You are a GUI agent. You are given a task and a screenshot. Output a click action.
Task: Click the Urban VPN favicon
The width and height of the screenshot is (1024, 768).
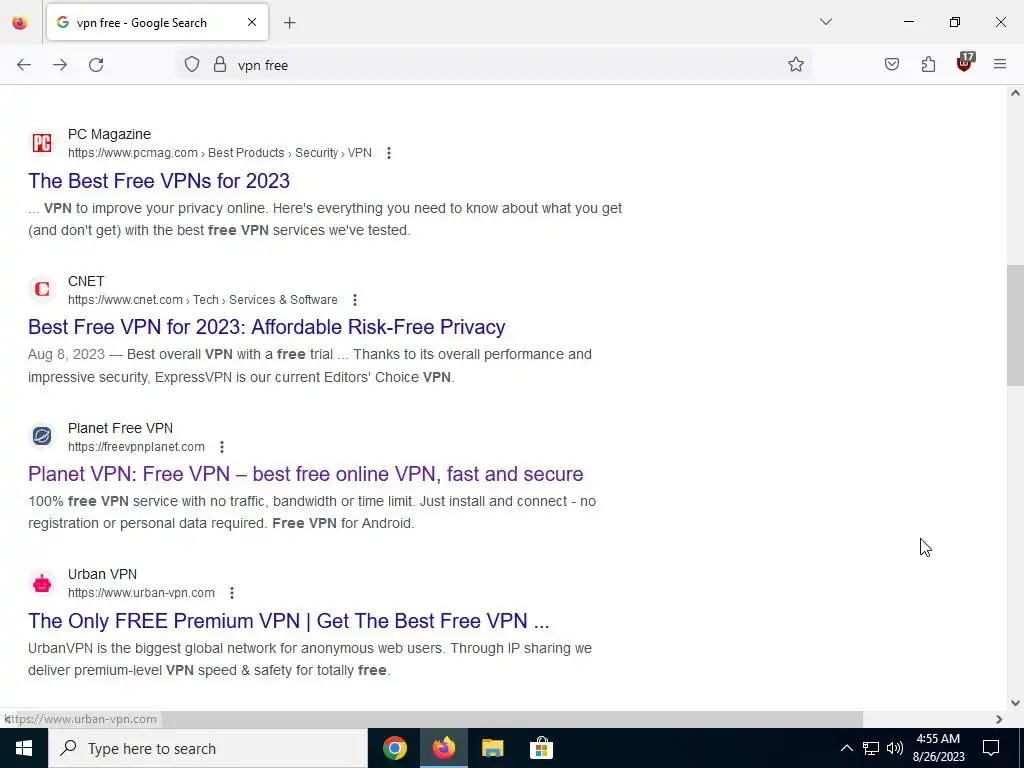click(42, 583)
